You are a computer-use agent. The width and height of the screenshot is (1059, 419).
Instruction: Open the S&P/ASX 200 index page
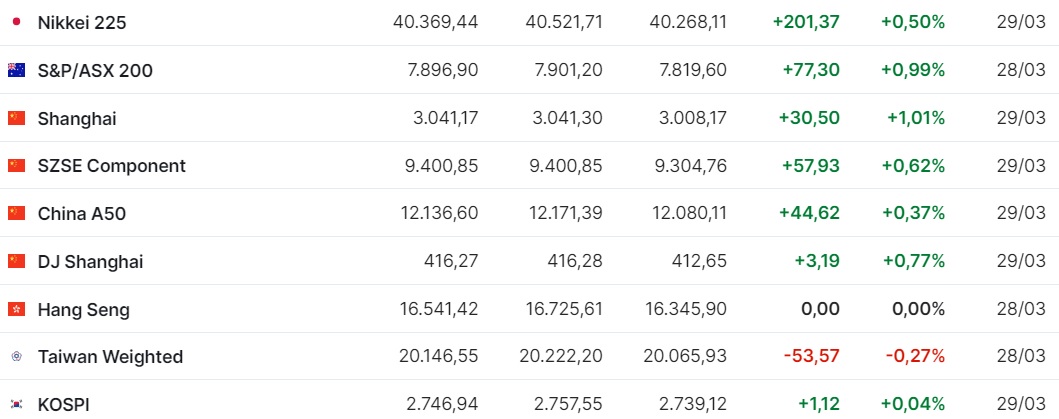click(95, 70)
